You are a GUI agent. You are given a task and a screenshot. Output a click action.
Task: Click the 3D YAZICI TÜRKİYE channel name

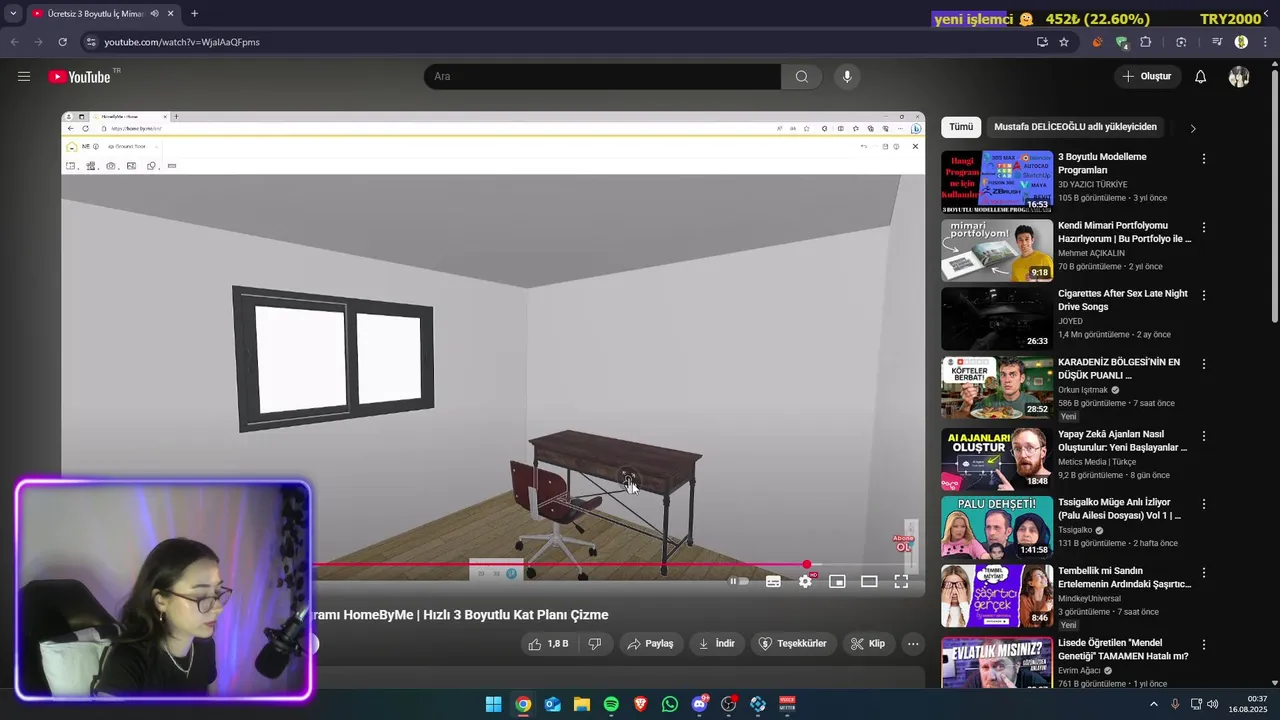1092,185
